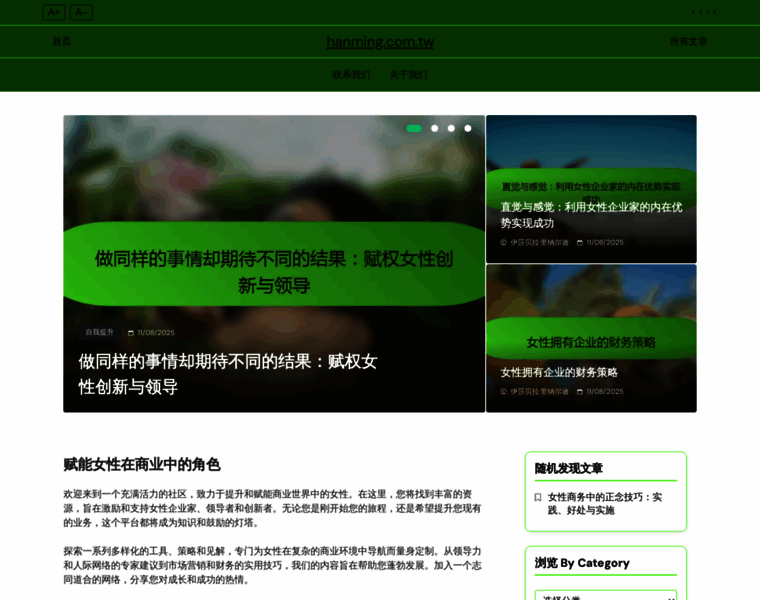Click green banner title on main slide
The width and height of the screenshot is (760, 600).
click(274, 272)
